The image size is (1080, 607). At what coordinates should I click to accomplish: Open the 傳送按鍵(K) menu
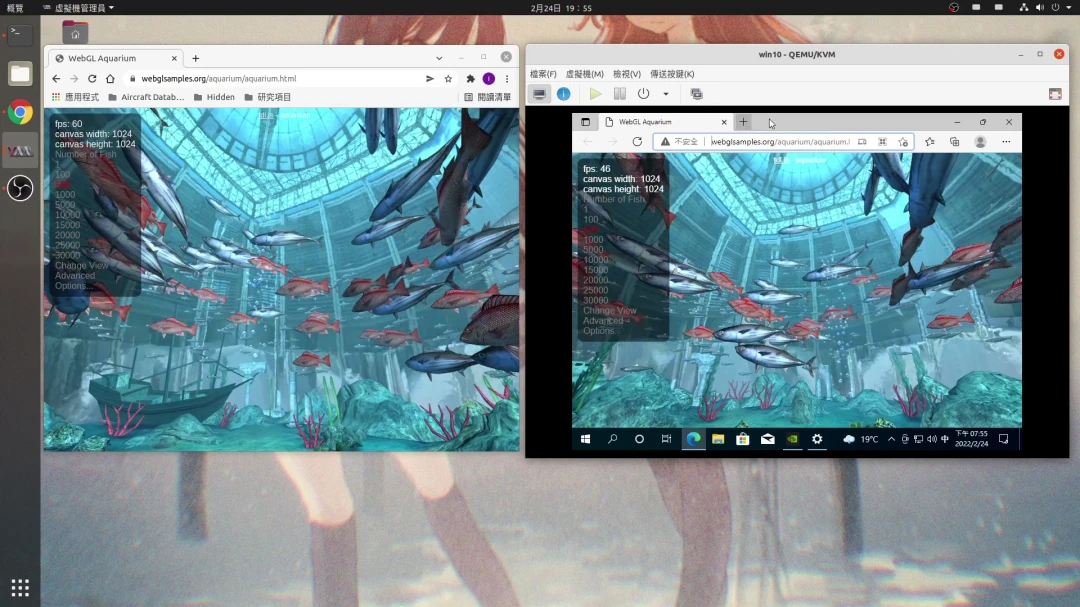click(672, 74)
